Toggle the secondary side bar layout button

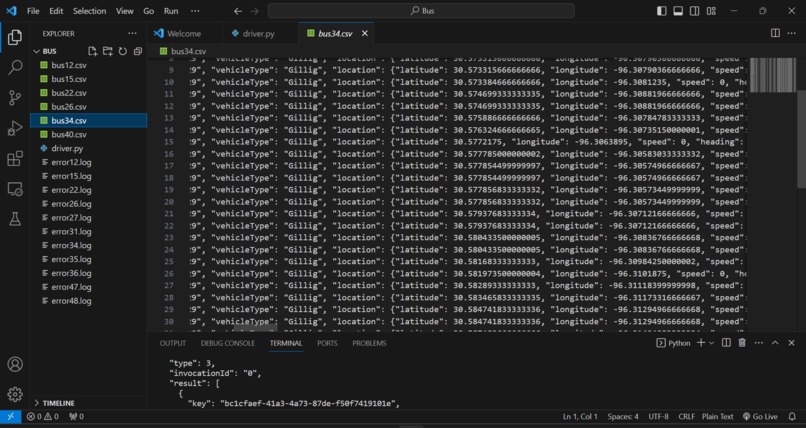[x=694, y=11]
